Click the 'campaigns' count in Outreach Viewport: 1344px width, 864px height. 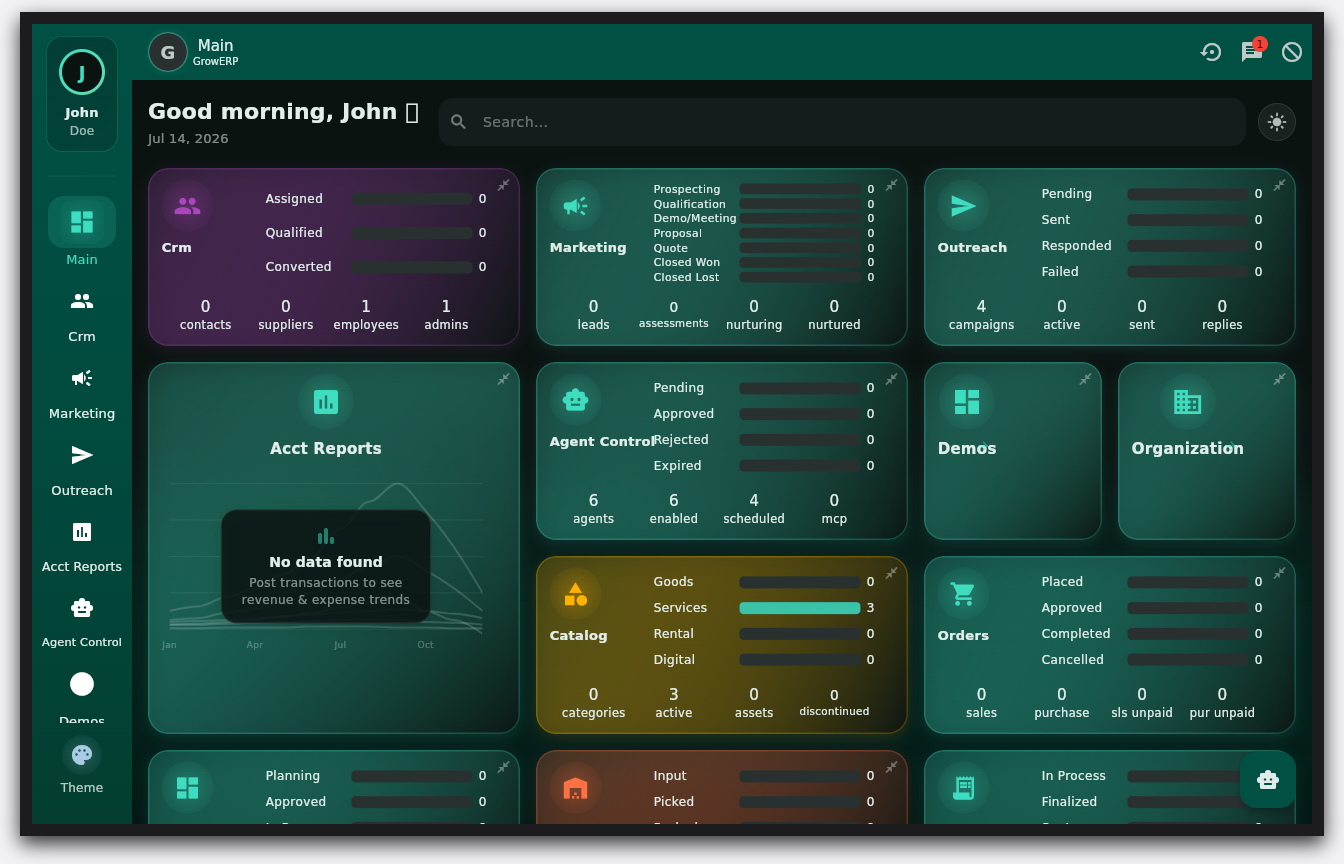click(981, 315)
